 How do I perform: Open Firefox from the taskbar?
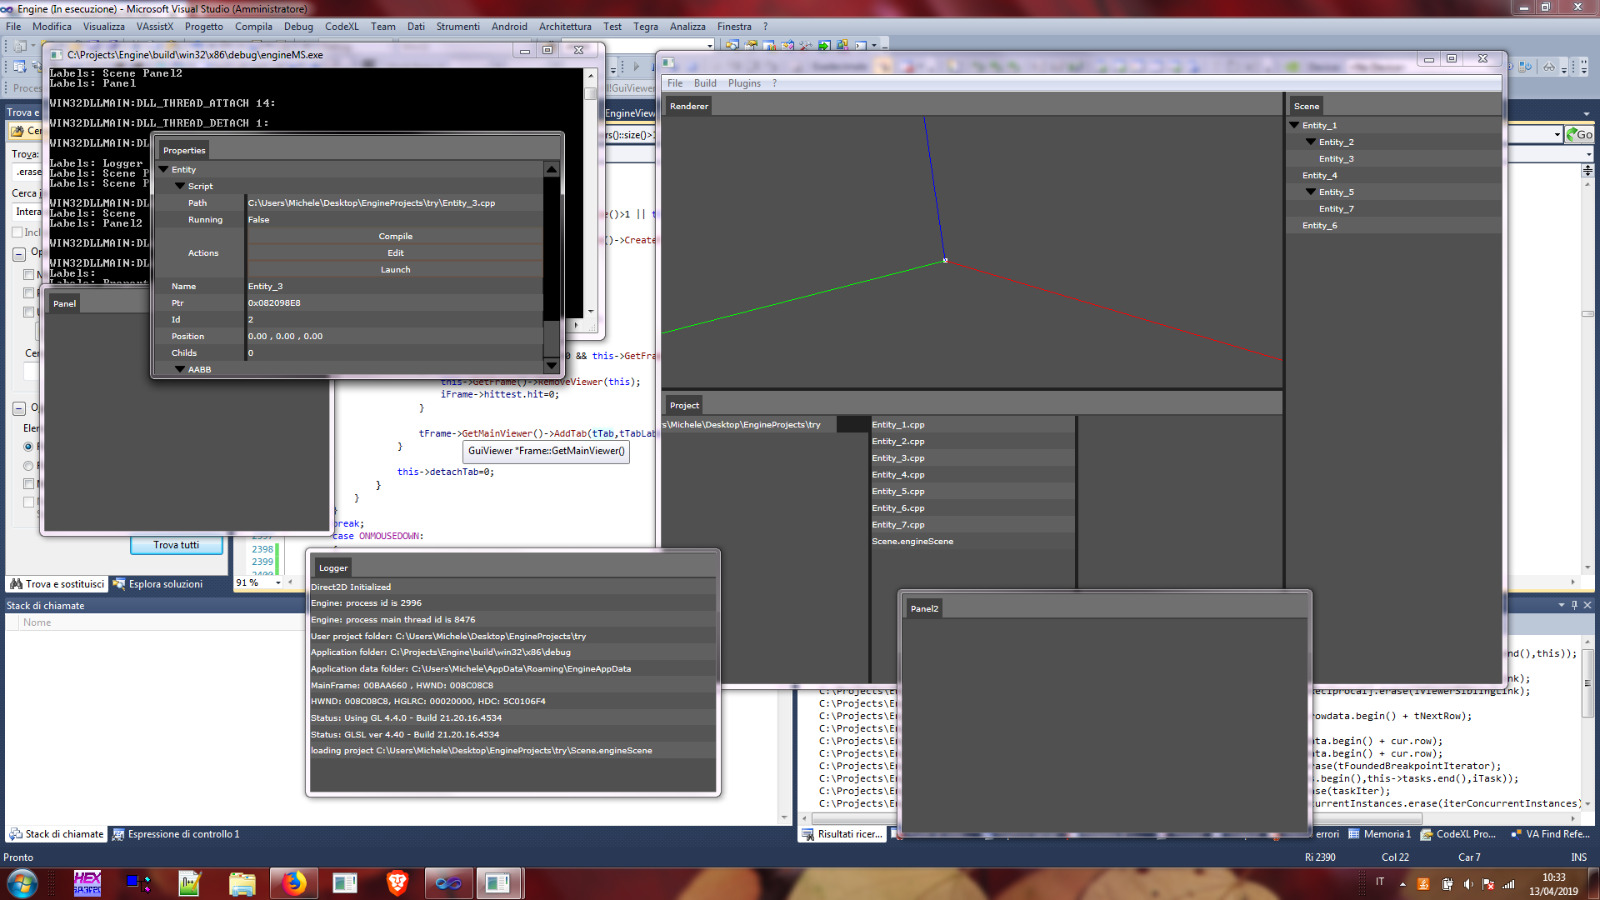[x=293, y=883]
